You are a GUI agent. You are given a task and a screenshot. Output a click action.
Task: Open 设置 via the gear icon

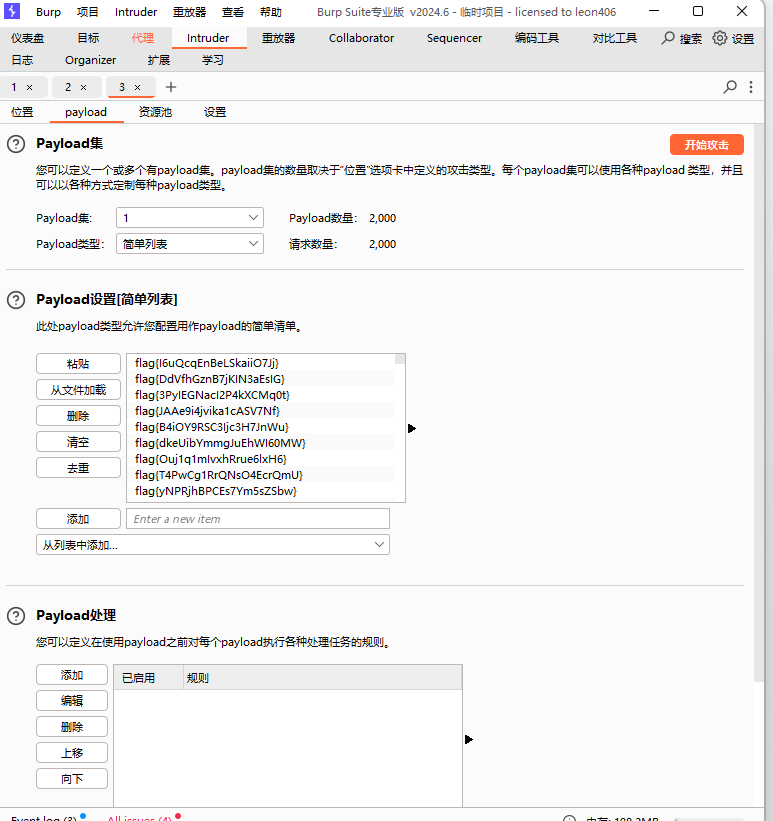(720, 38)
